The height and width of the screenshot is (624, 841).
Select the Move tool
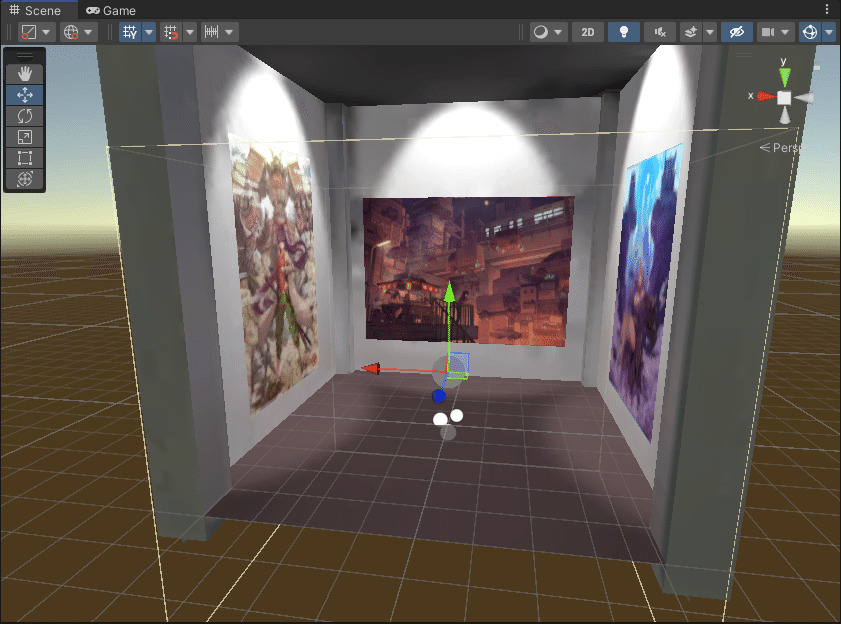tap(25, 95)
